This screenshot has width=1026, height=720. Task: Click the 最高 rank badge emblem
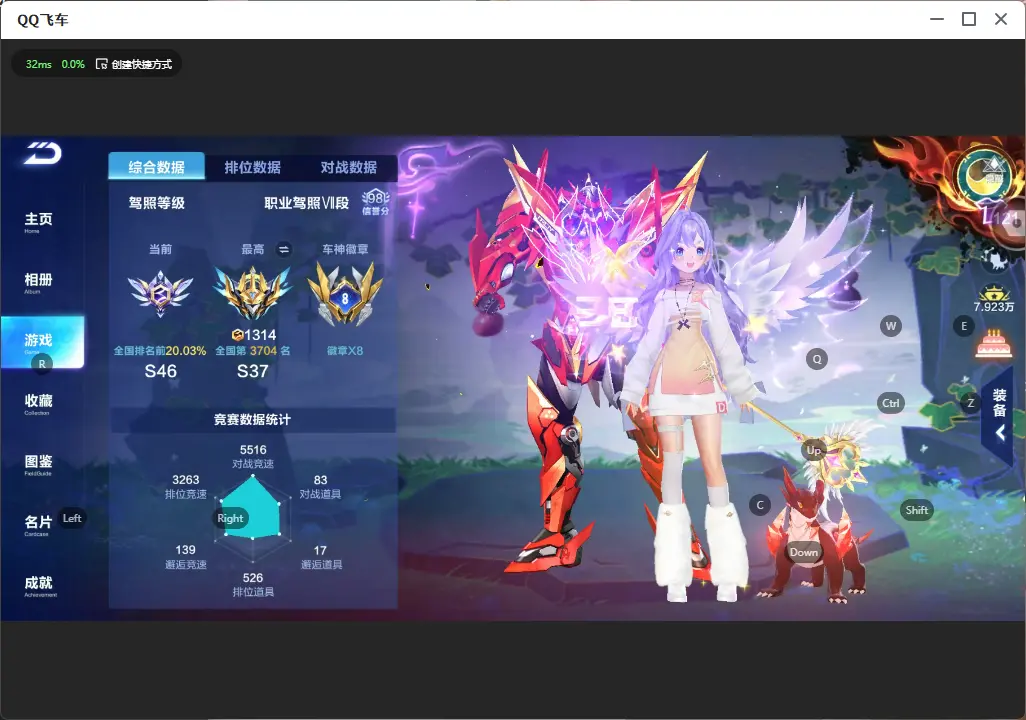coord(253,293)
